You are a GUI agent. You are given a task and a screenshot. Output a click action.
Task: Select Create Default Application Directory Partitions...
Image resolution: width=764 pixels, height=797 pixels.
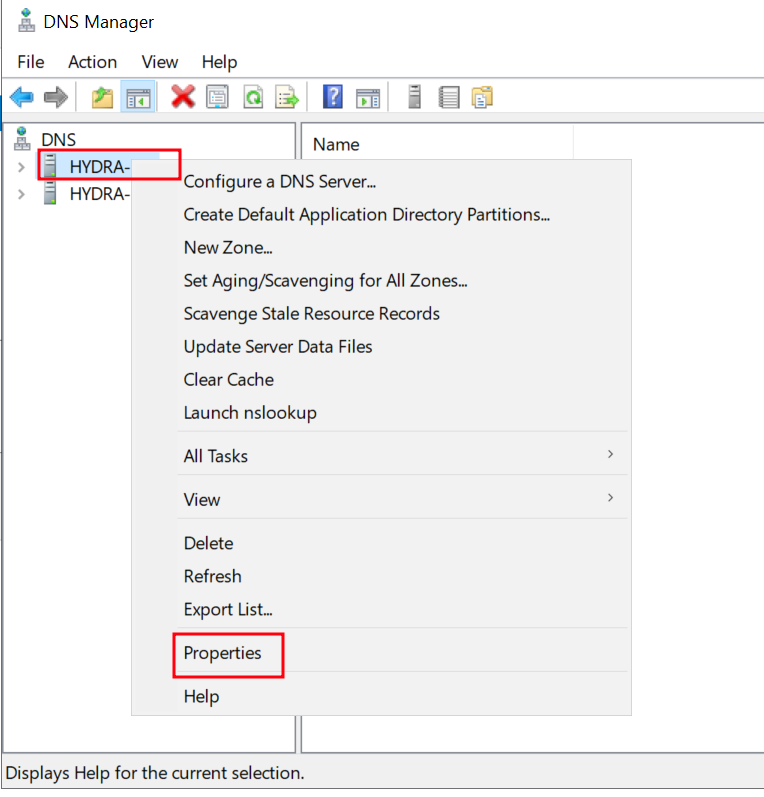point(366,214)
